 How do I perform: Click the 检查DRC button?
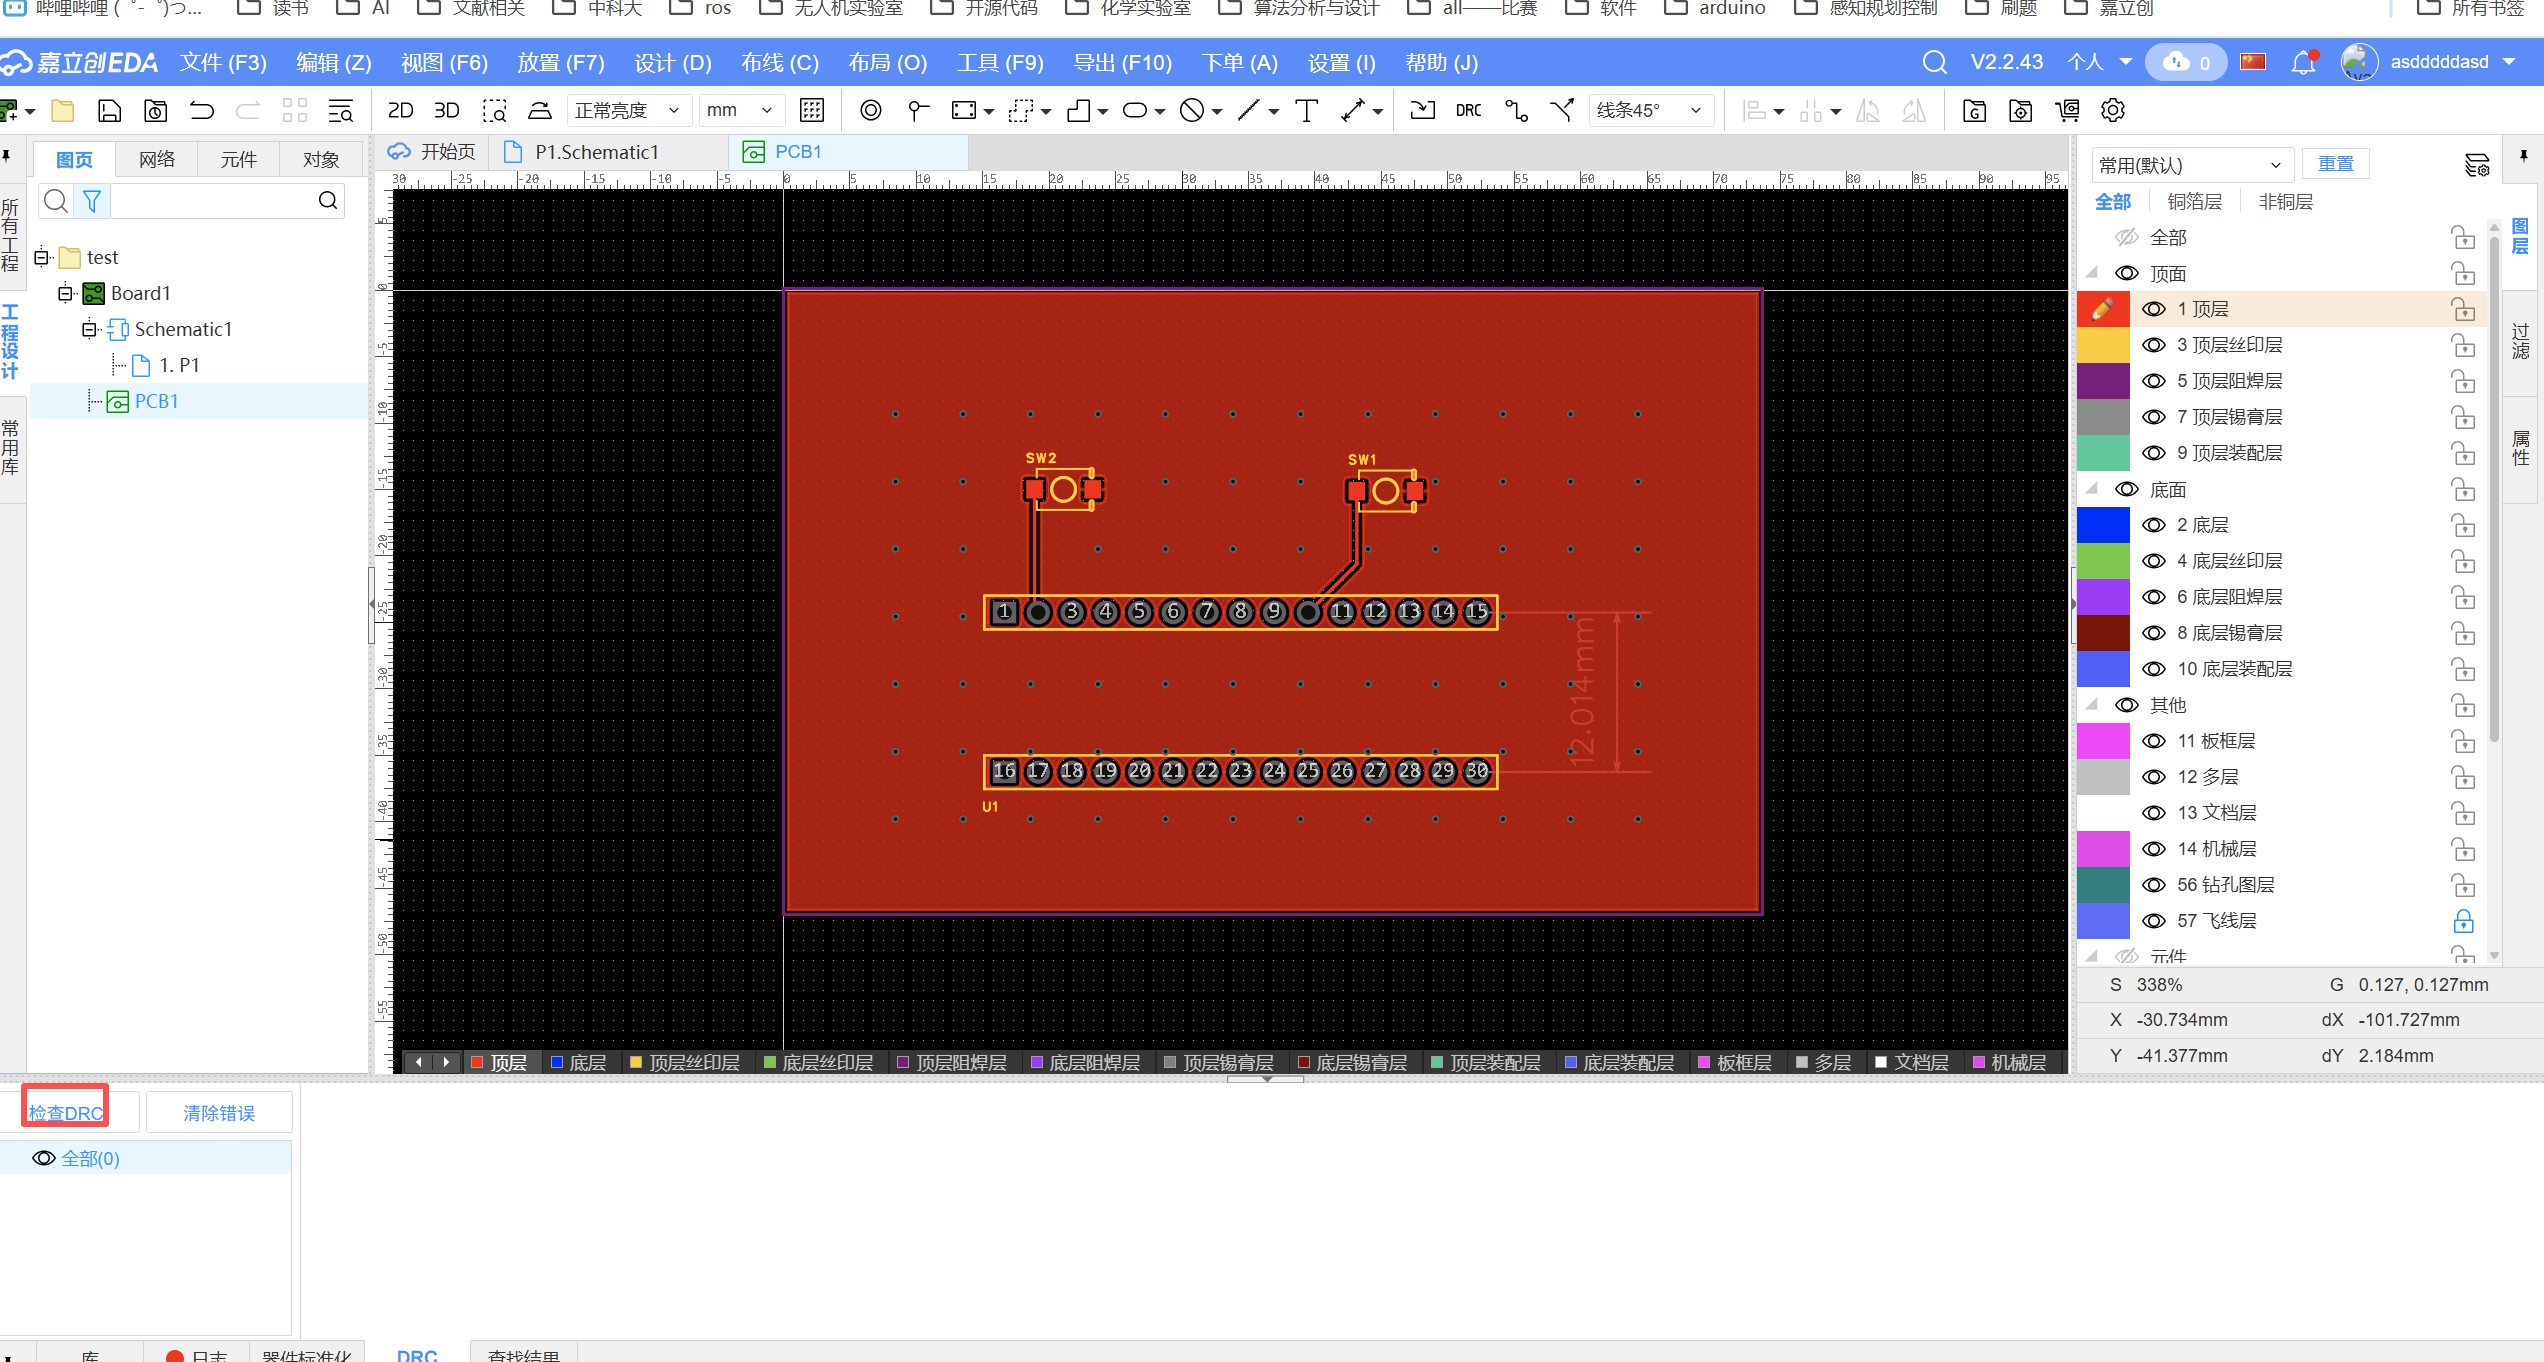click(x=66, y=1112)
